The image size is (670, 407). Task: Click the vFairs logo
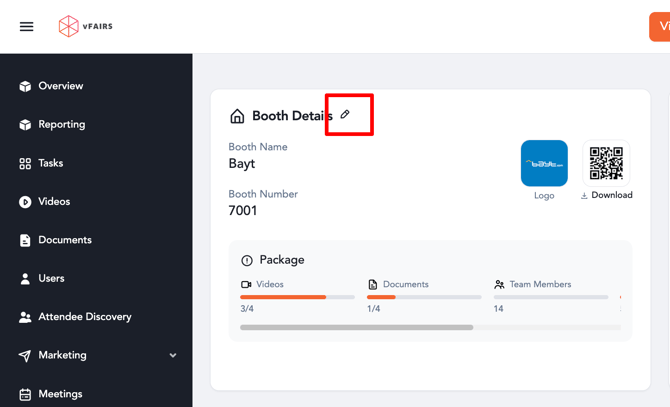click(x=85, y=27)
